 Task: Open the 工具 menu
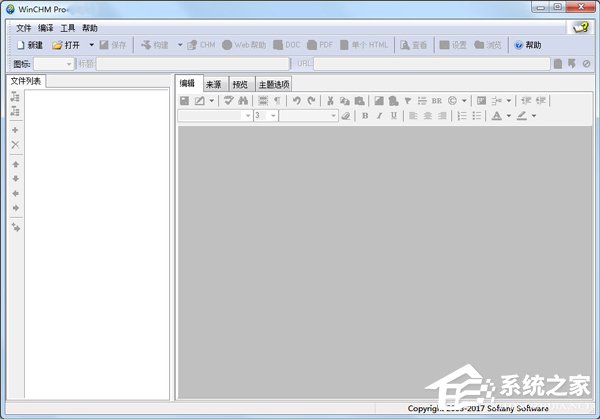68,28
